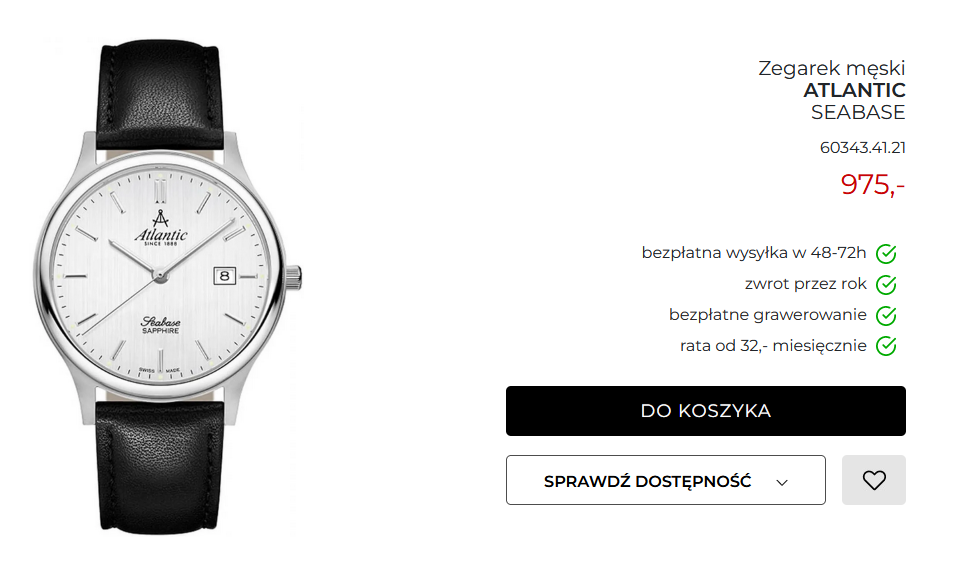Click the watch crown on the image
This screenshot has height=570, width=956.
point(294,278)
